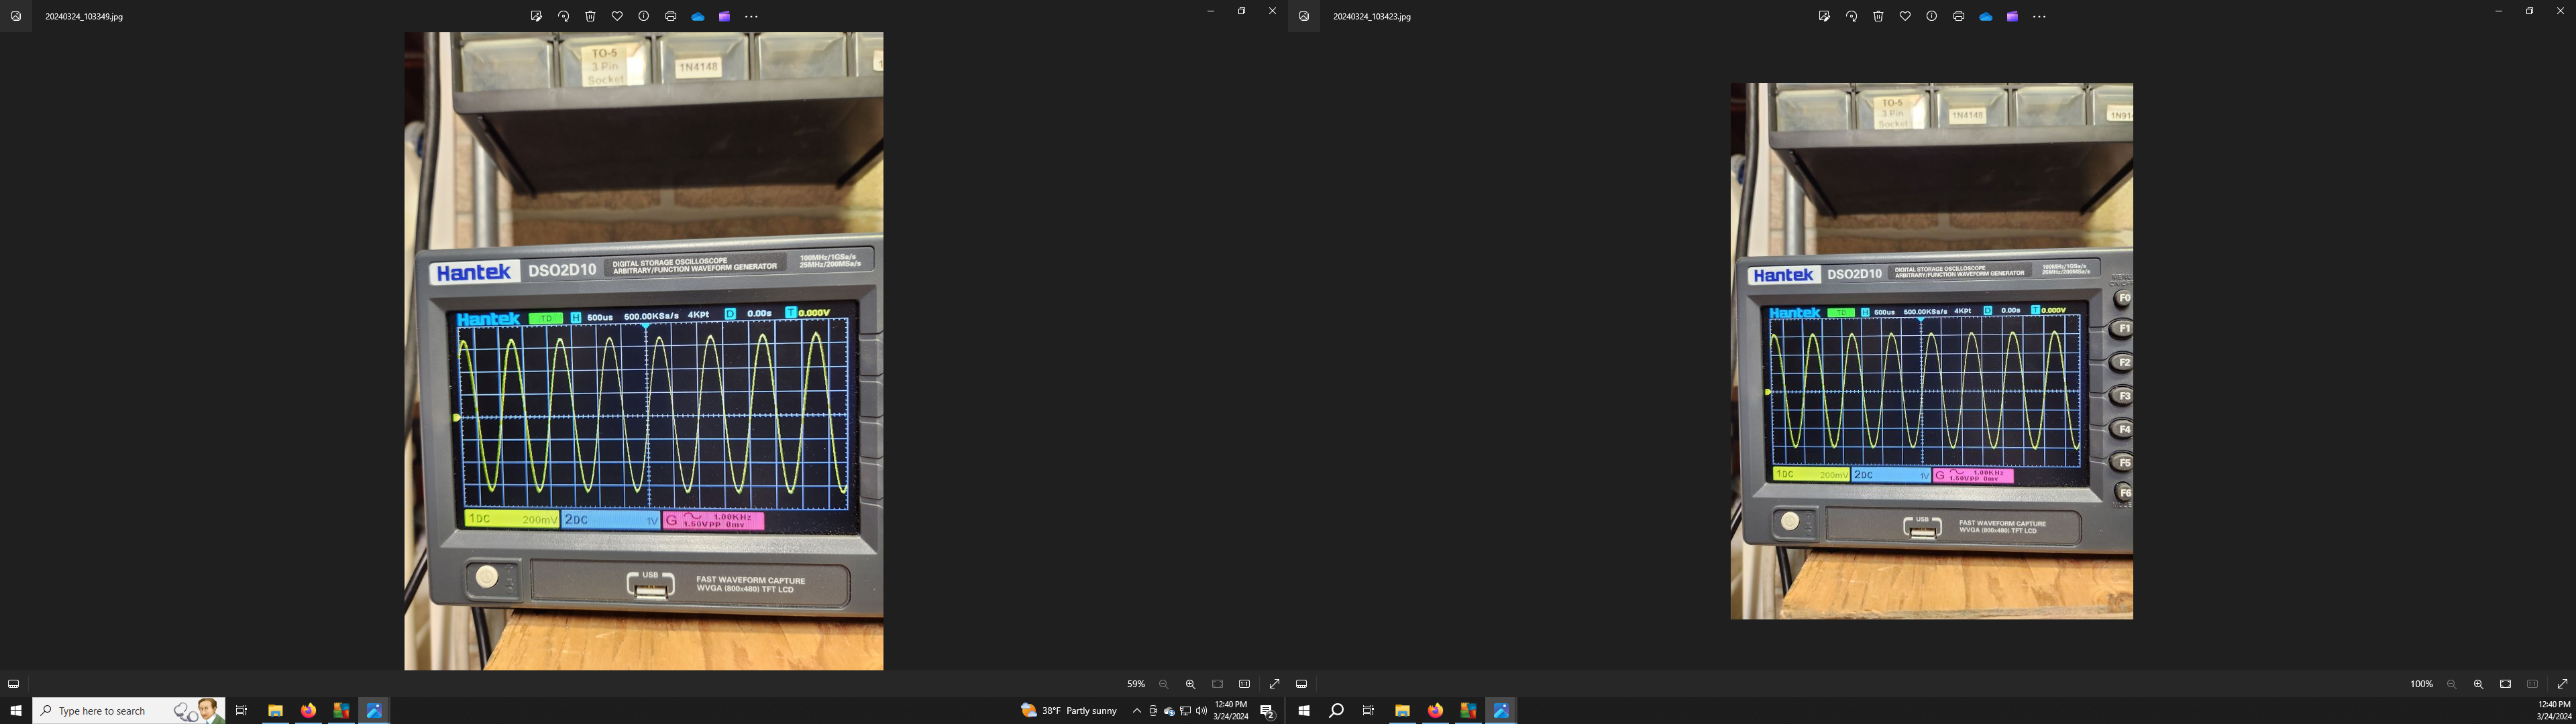
Task: Zoom in on the 59% photo
Action: pyautogui.click(x=1190, y=684)
